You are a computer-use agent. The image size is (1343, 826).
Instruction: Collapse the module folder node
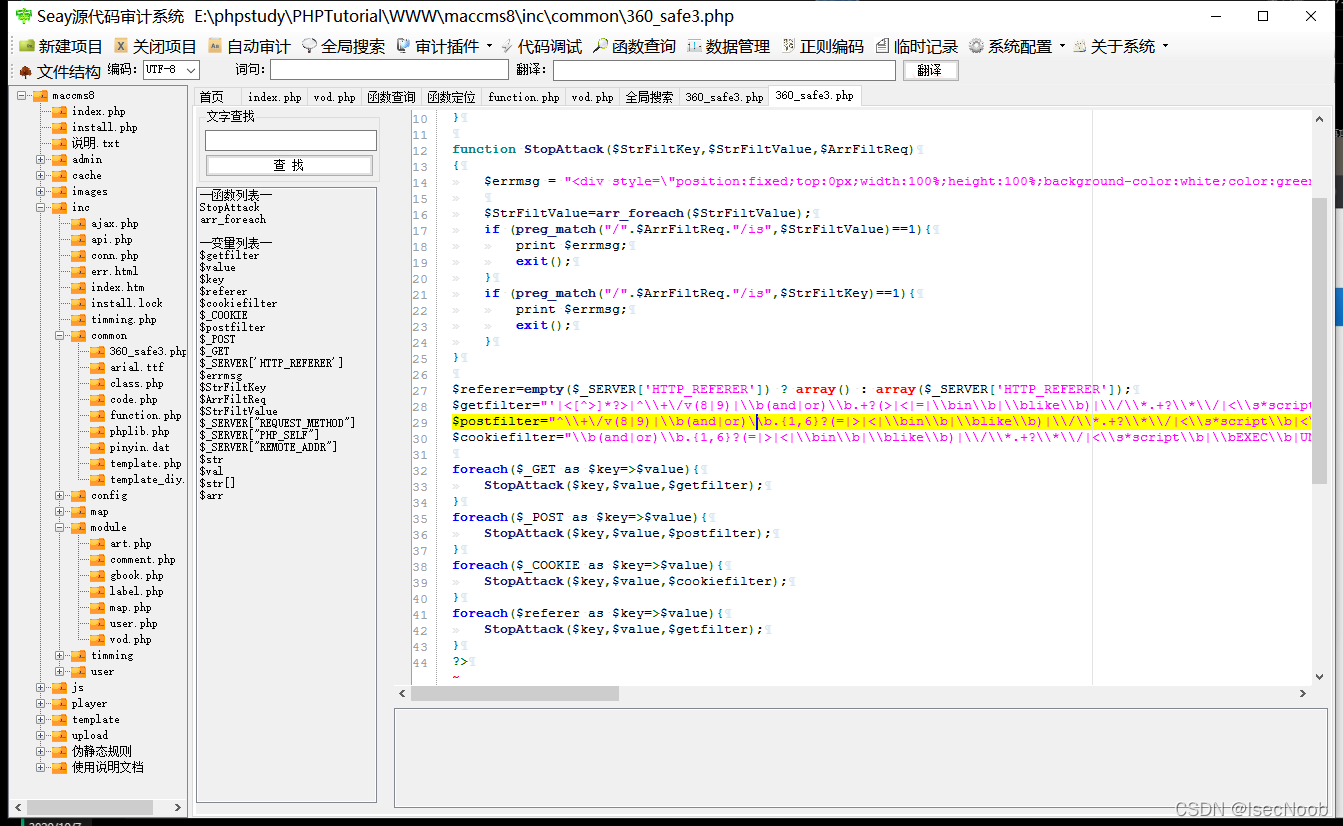(x=60, y=528)
